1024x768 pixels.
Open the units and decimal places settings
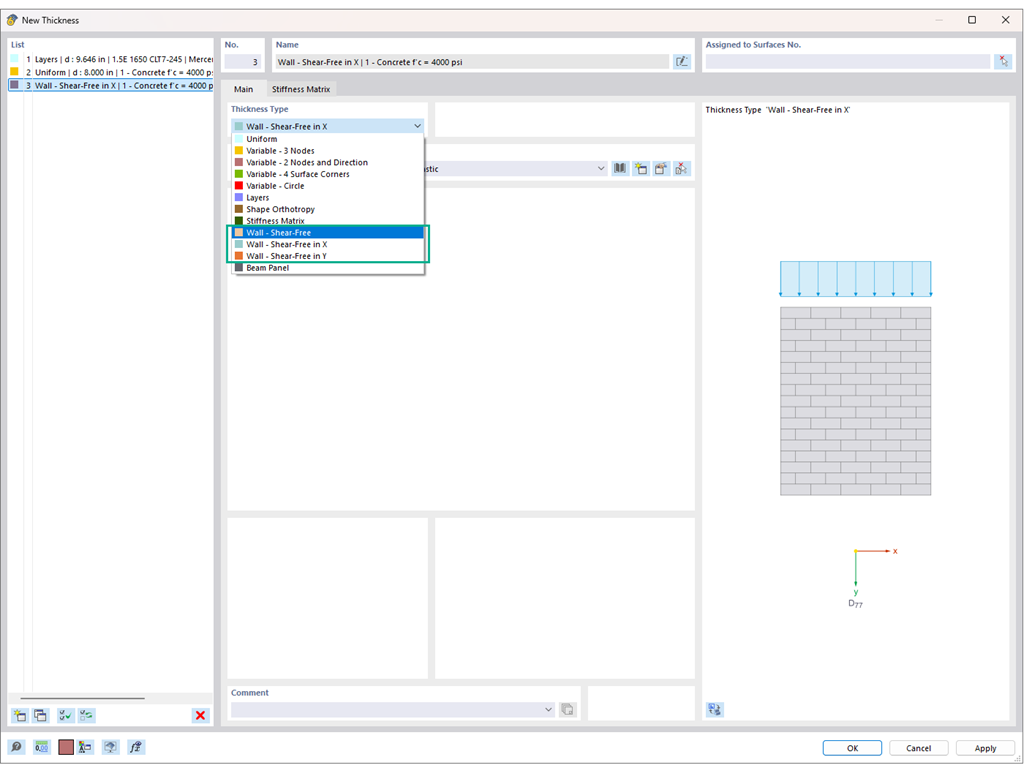click(x=42, y=747)
